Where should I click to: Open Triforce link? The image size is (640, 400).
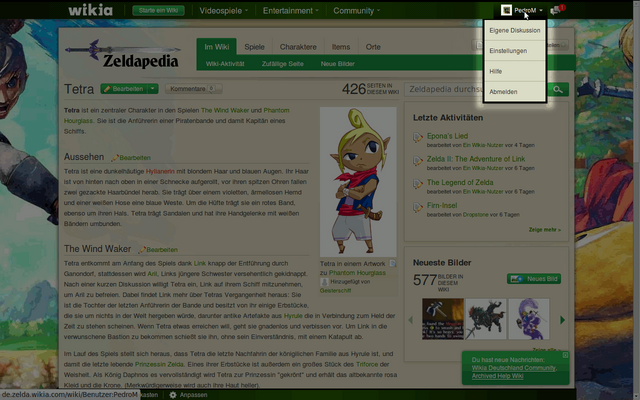point(367,364)
